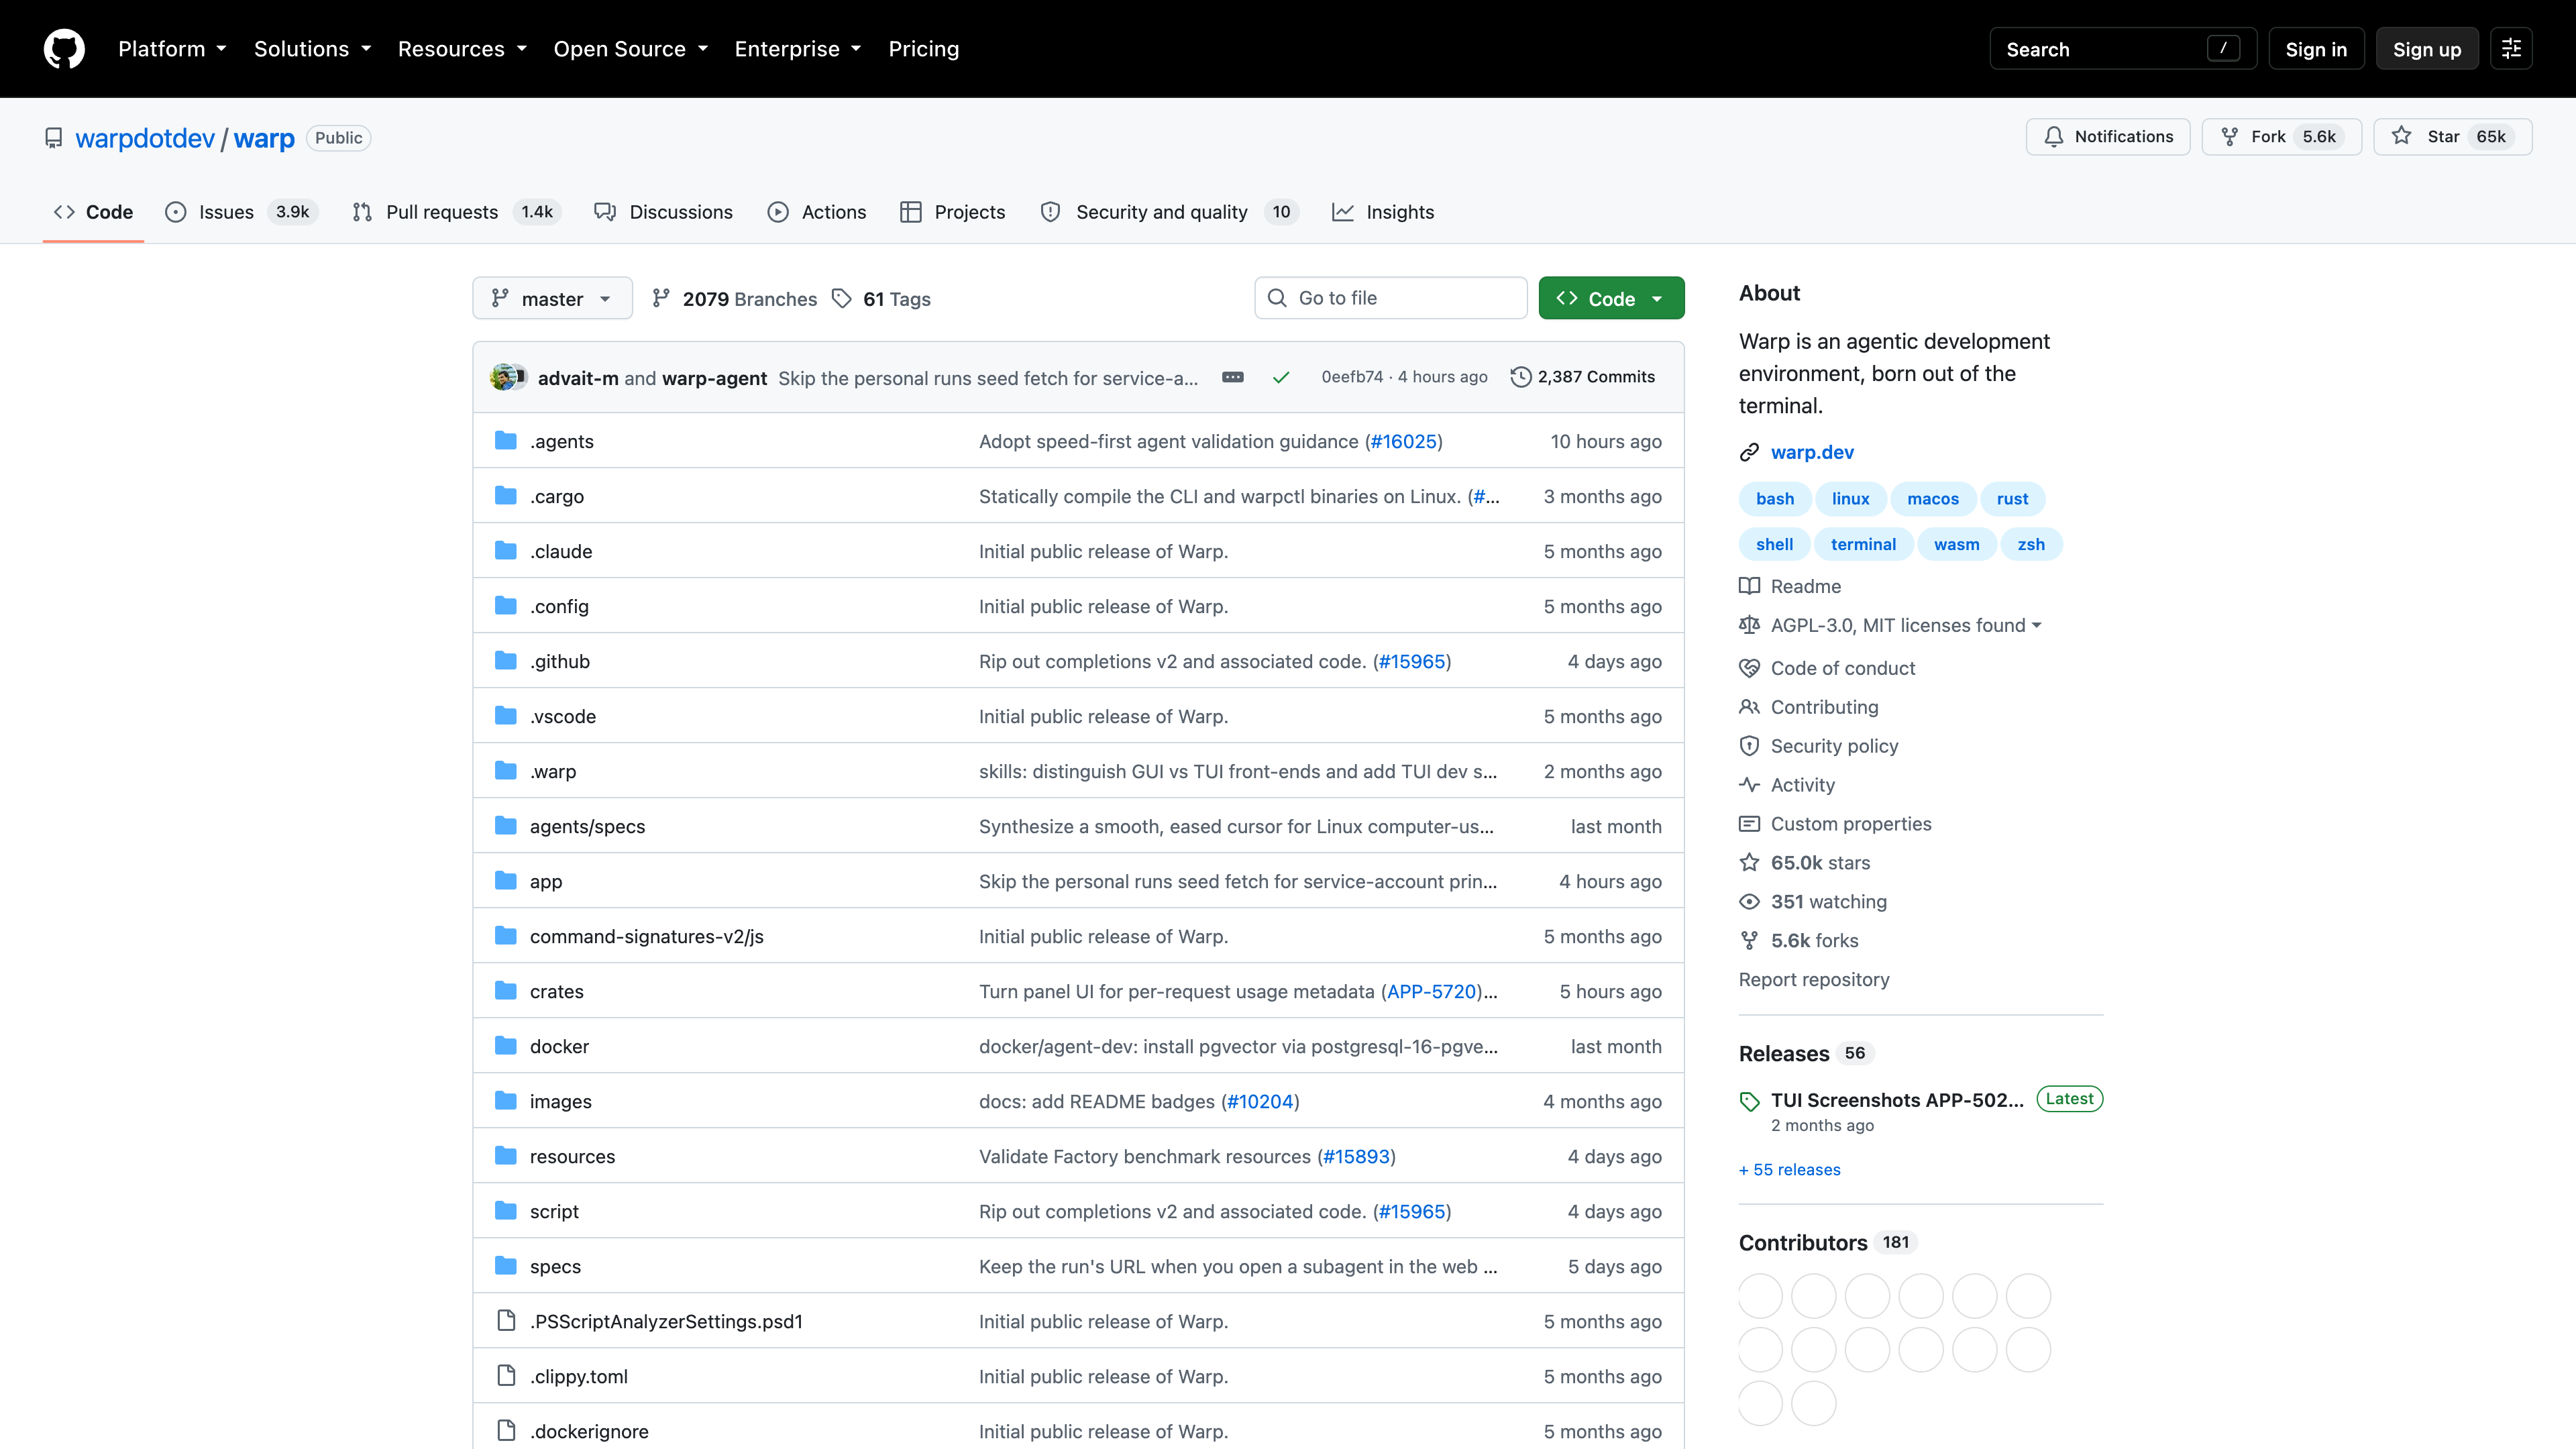The width and height of the screenshot is (2576, 1449).
Task: Click the link icon beside warp.dev
Action: (x=1749, y=452)
